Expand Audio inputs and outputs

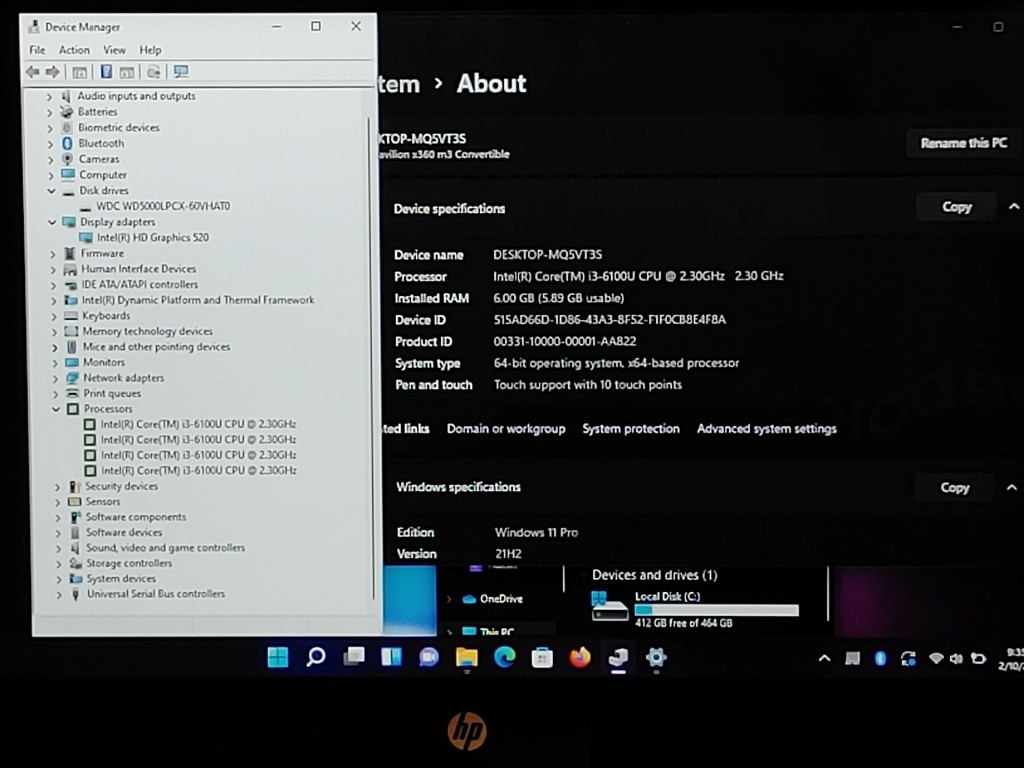[50, 96]
